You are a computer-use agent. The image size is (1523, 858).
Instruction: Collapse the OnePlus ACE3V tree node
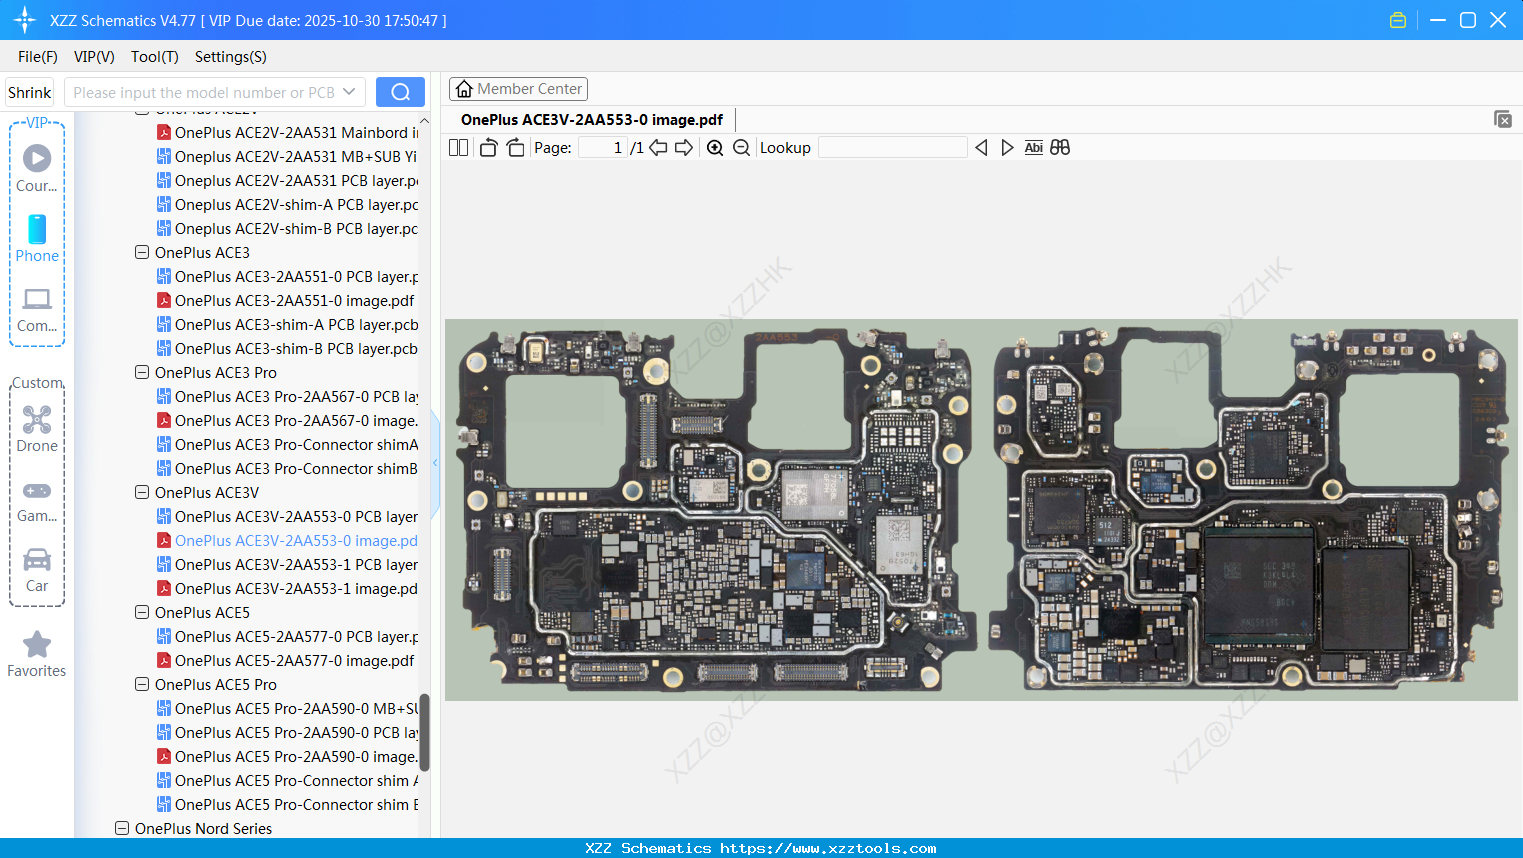coord(141,492)
